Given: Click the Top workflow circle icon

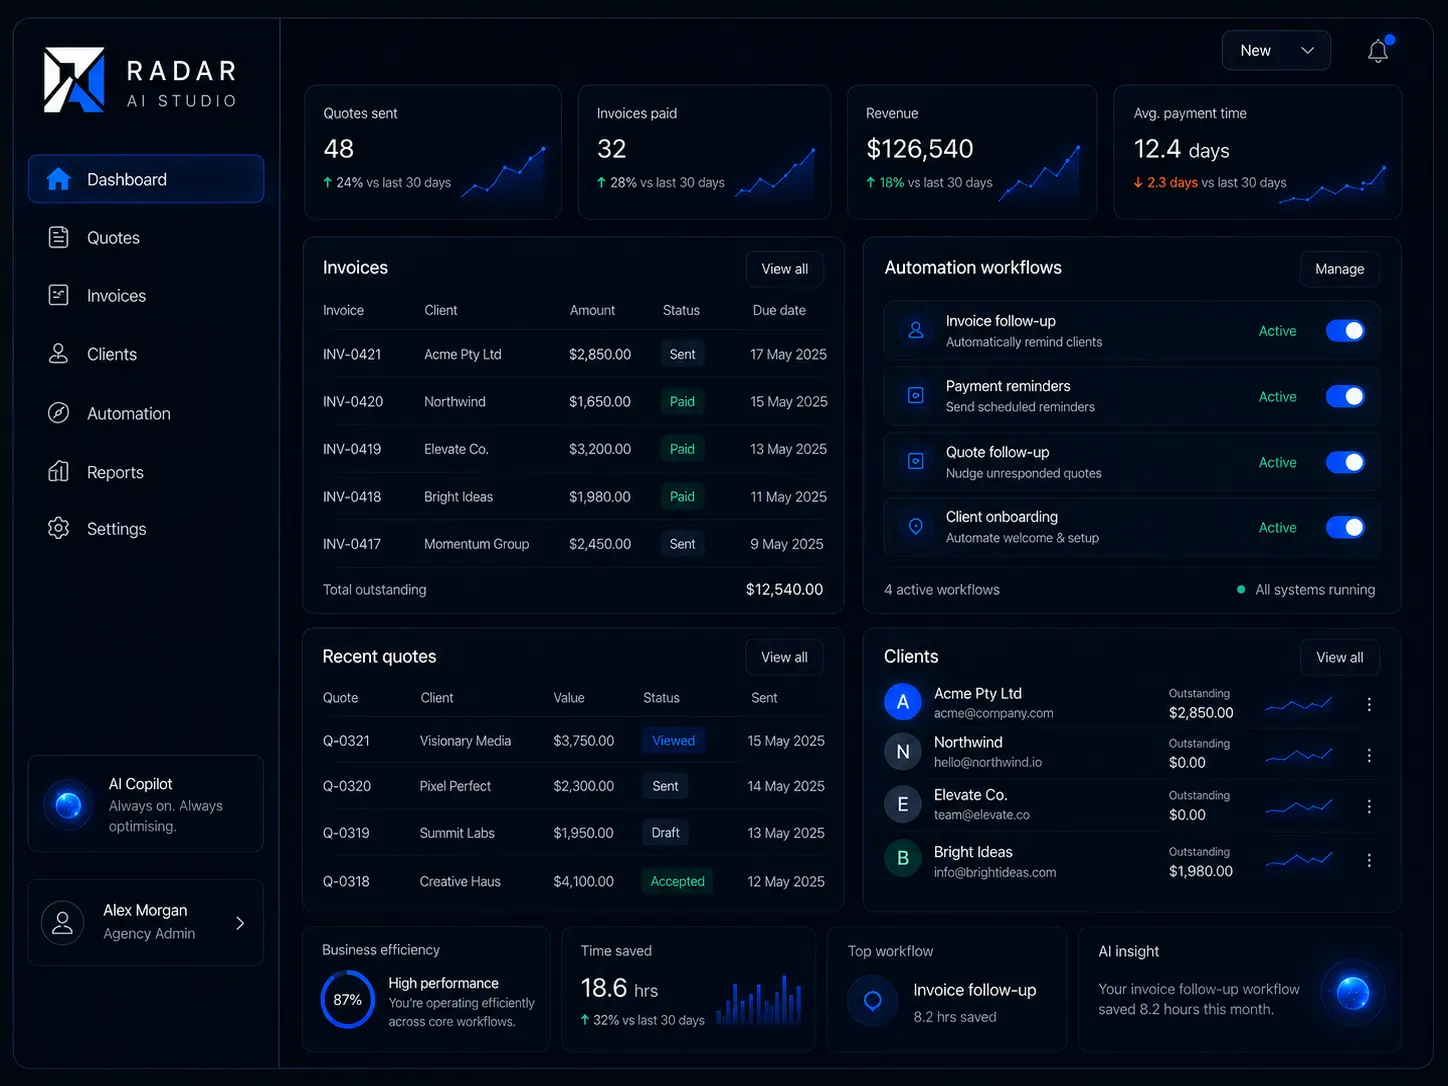Looking at the screenshot, I should click(x=873, y=1001).
